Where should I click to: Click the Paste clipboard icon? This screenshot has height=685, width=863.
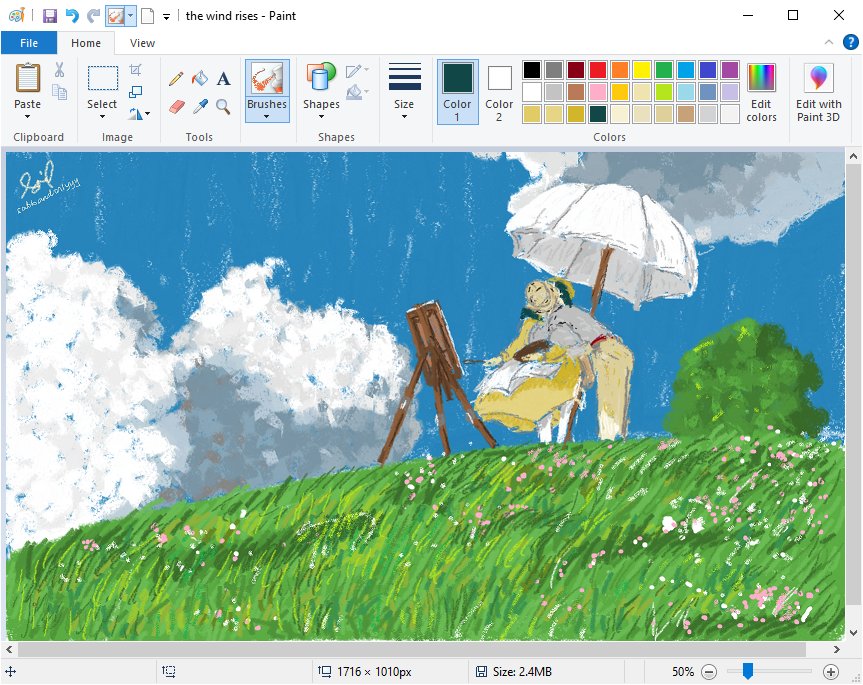click(x=28, y=78)
